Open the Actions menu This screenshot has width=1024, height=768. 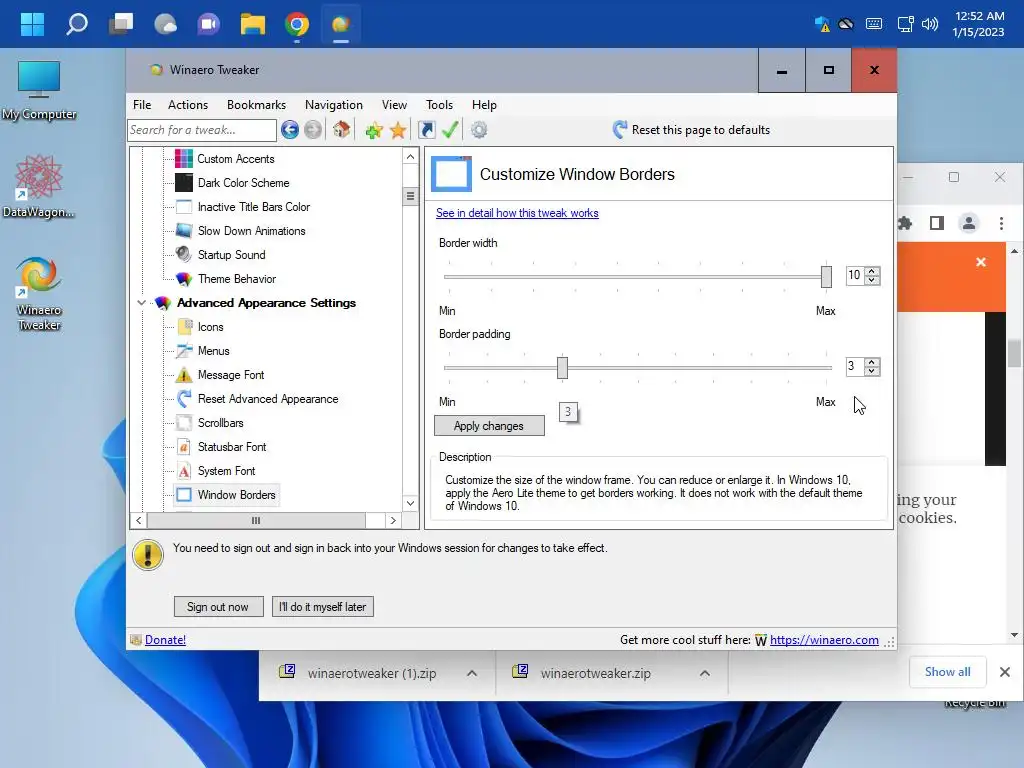[x=187, y=104]
